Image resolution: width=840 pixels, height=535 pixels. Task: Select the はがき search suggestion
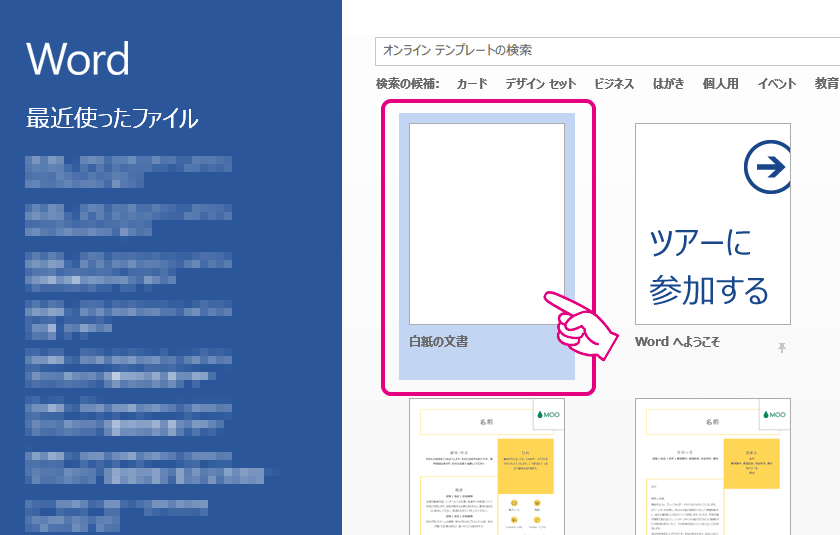tap(669, 84)
